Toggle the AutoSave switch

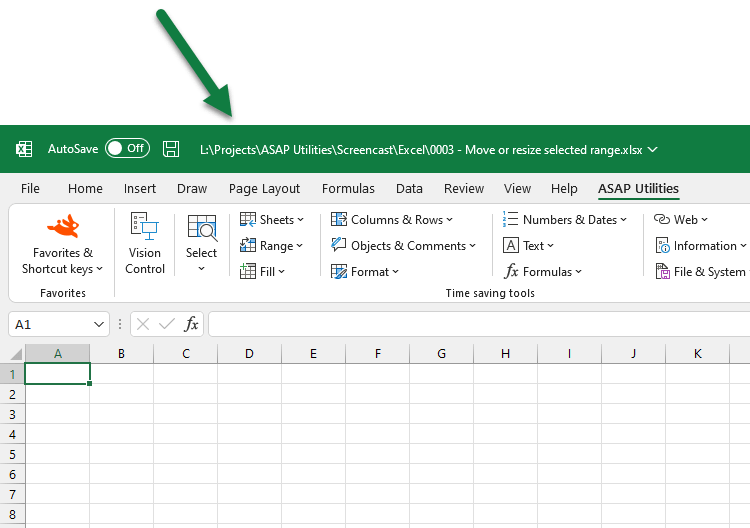[x=127, y=149]
